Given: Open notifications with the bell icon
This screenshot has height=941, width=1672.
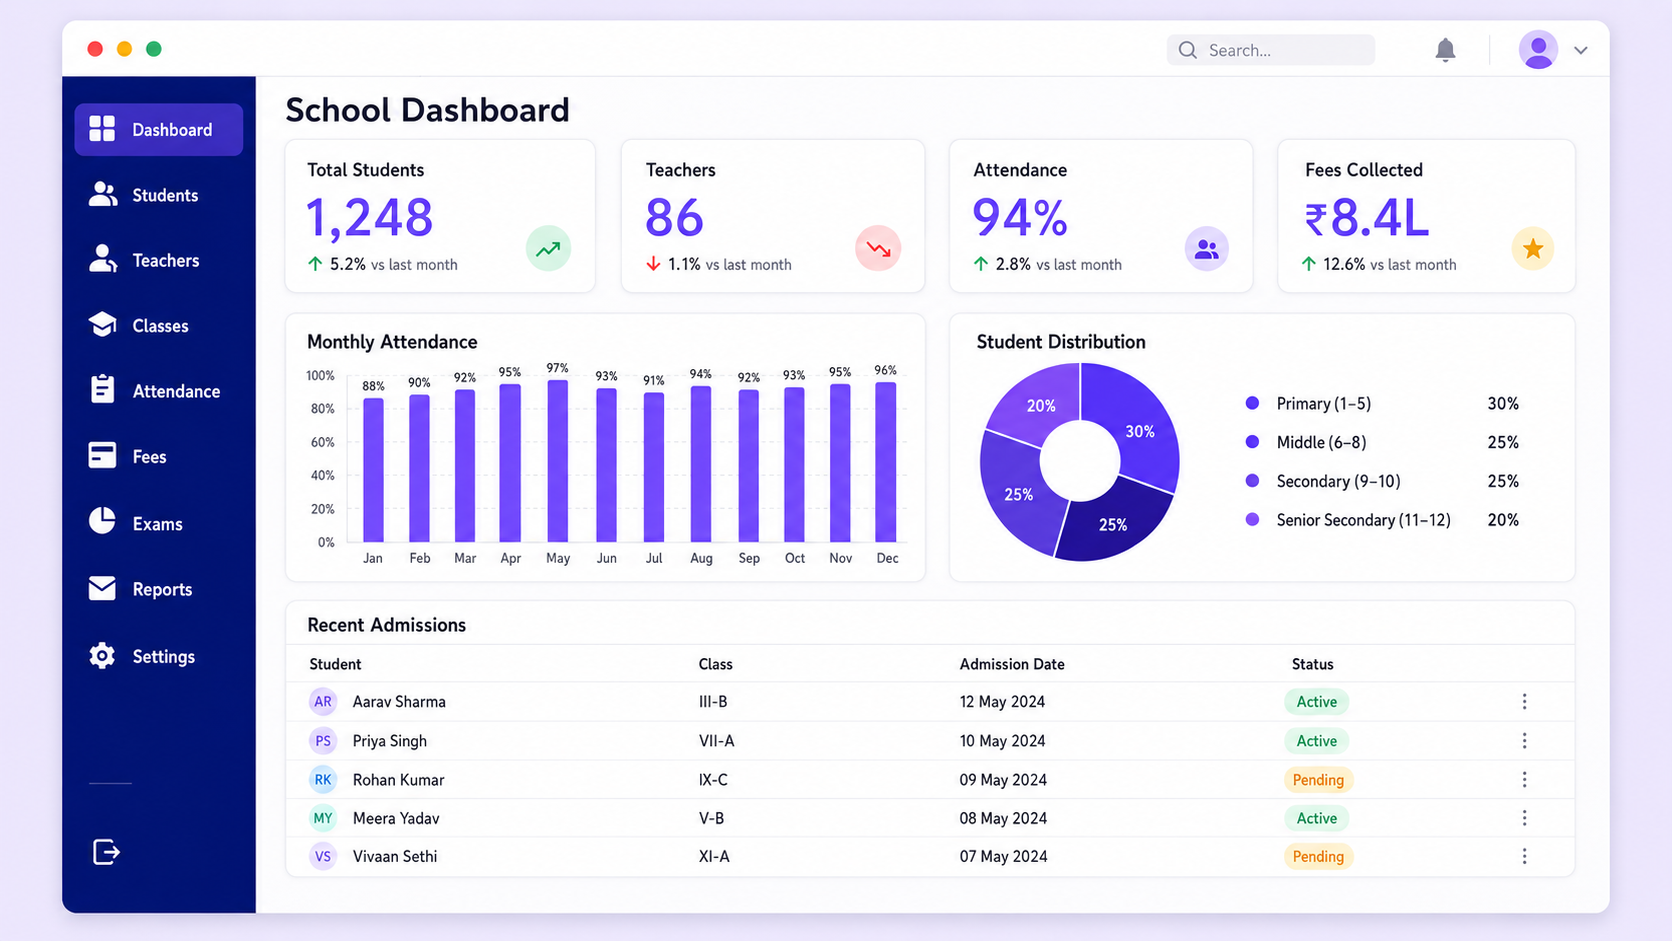Looking at the screenshot, I should (1445, 50).
